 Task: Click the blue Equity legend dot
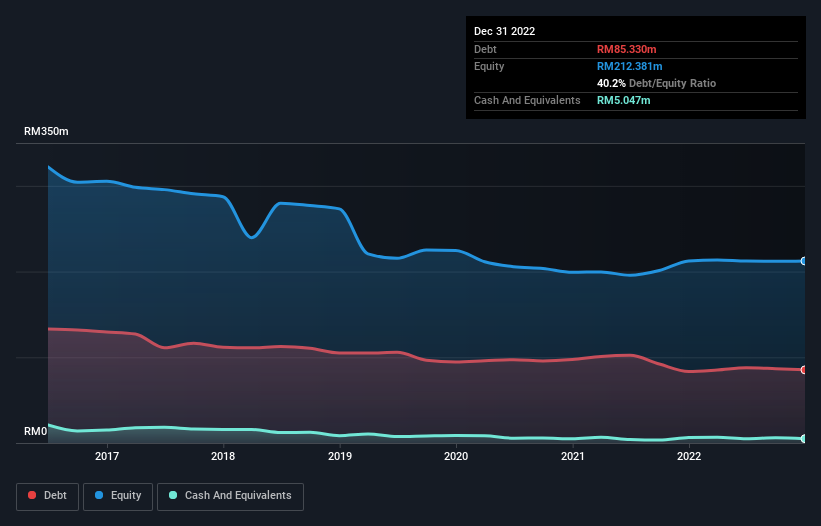[99, 495]
